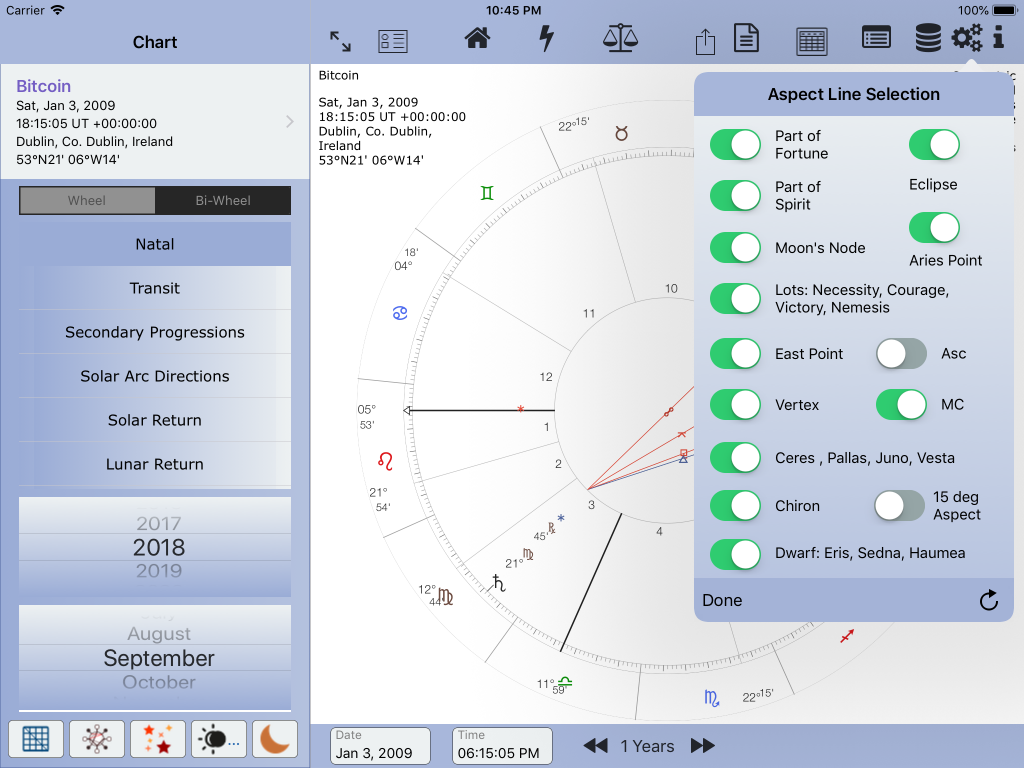Tap the crescent moon icon
1024x768 pixels.
coord(274,739)
